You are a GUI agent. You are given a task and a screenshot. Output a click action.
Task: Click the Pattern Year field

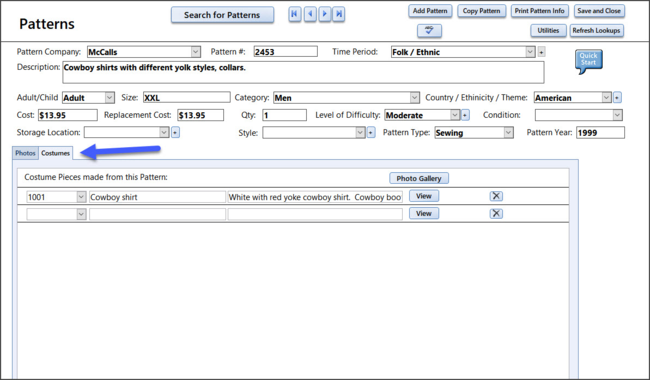(600, 133)
